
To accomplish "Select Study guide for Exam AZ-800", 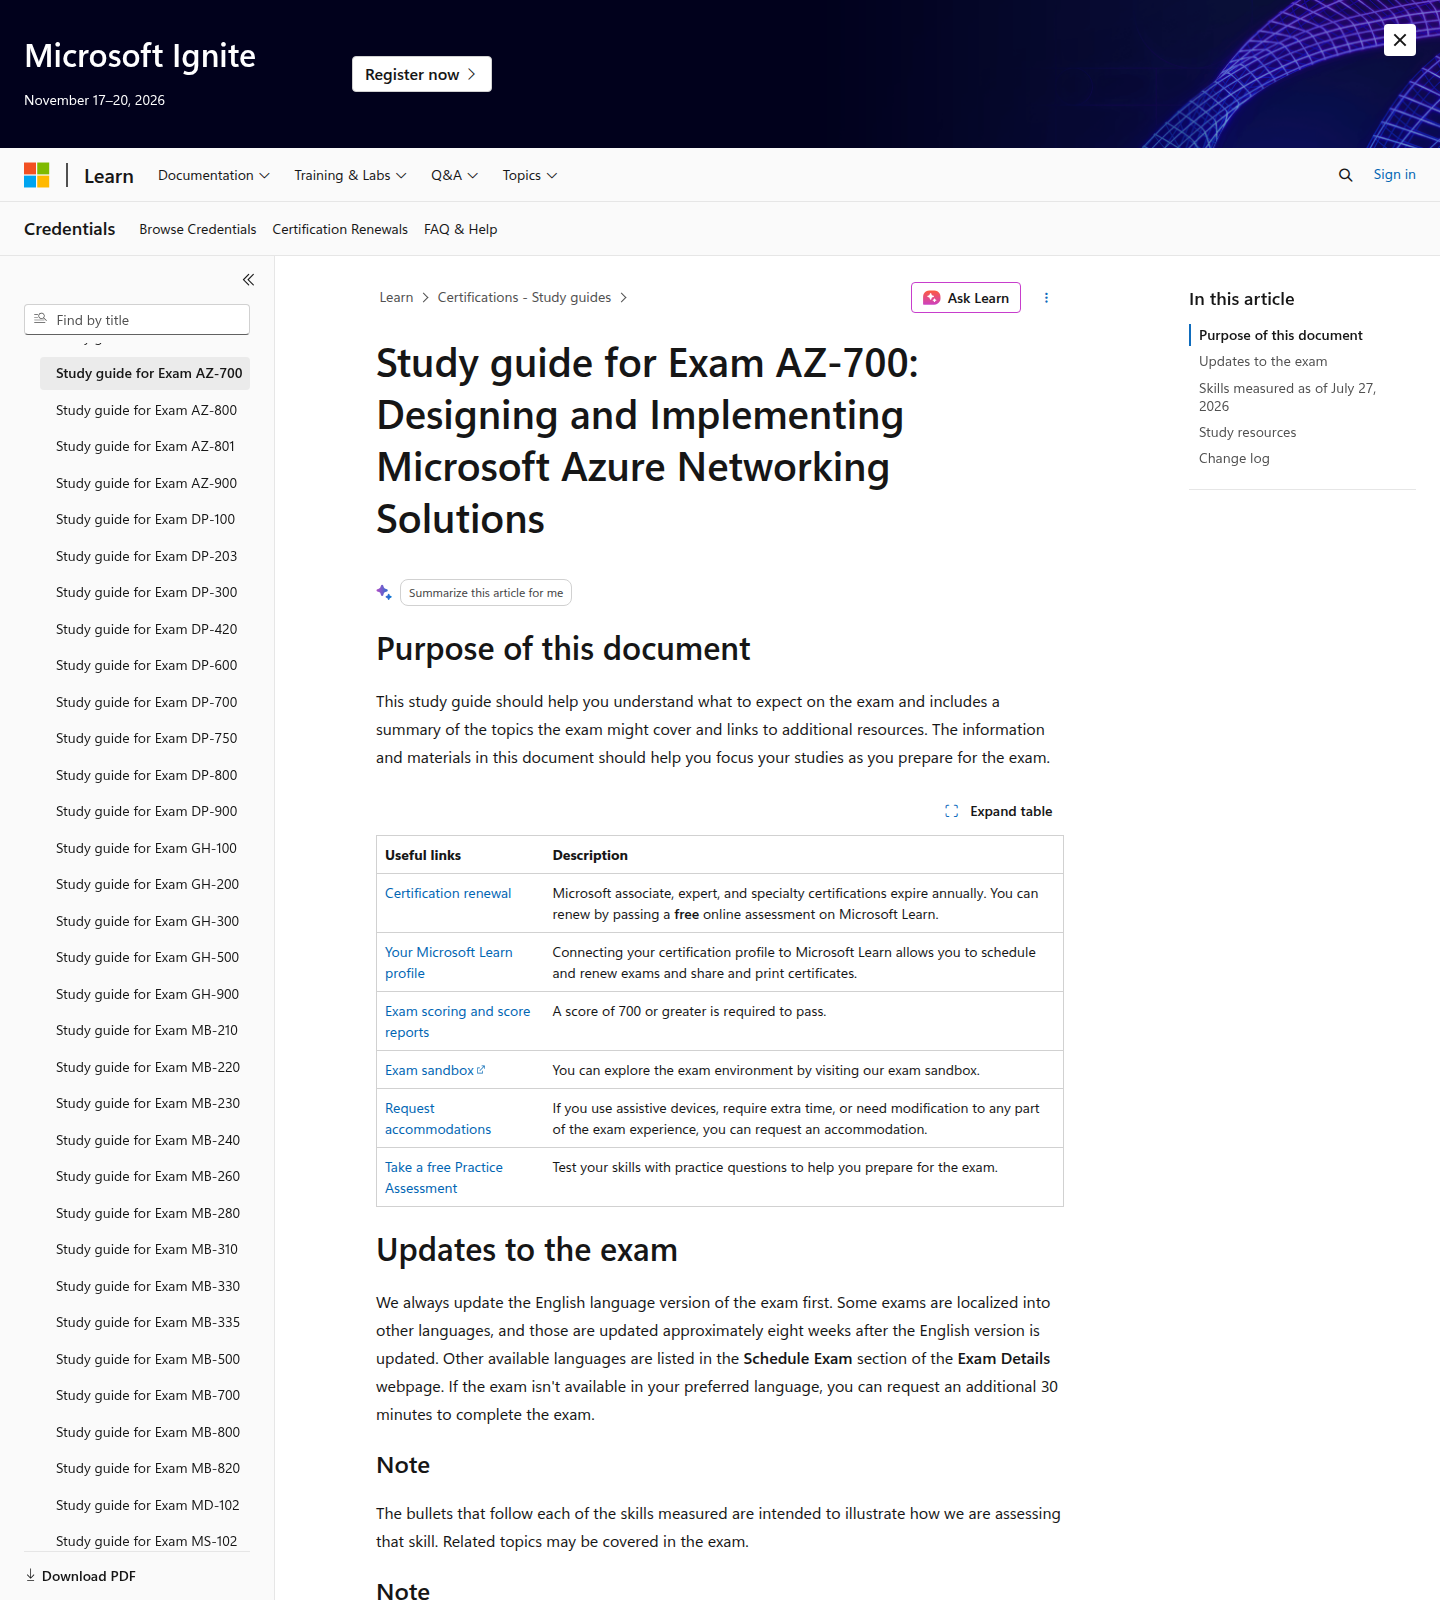I will (146, 410).
